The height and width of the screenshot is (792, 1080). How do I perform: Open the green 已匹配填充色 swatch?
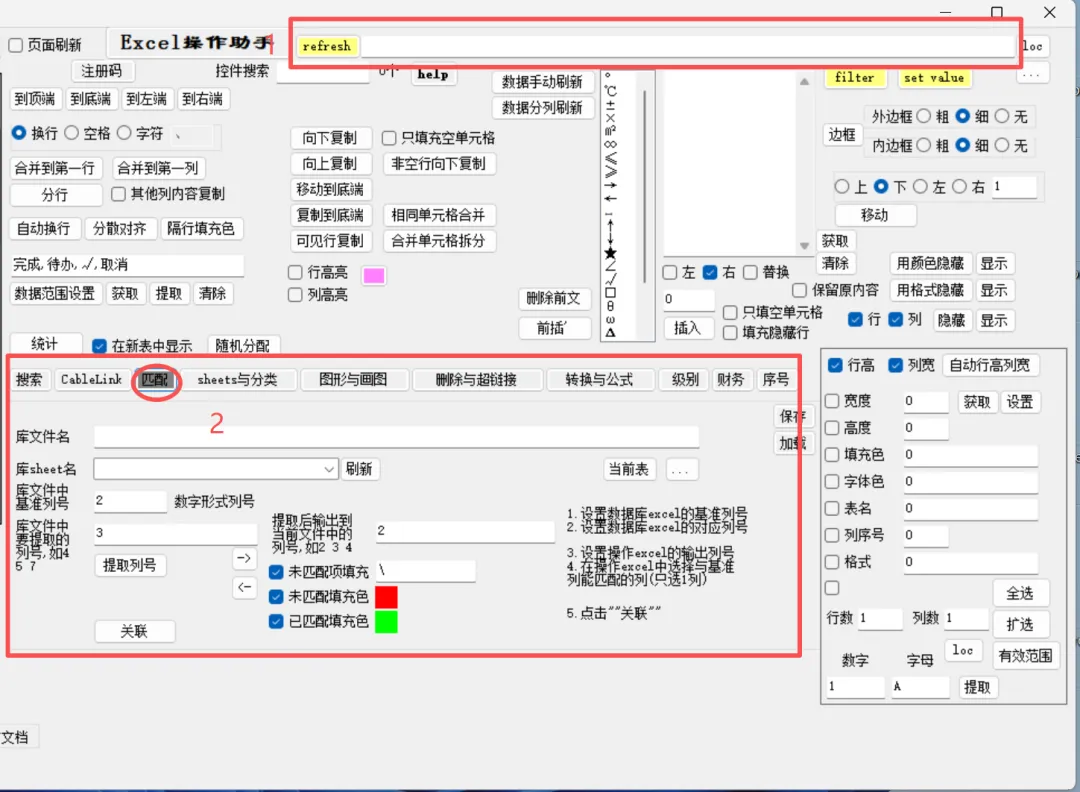click(x=386, y=622)
